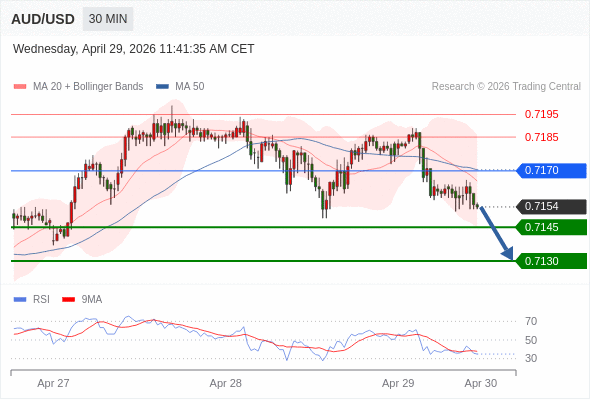The image size is (590, 400).
Task: Click the green 0.7130 target tag
Action: pos(552,261)
